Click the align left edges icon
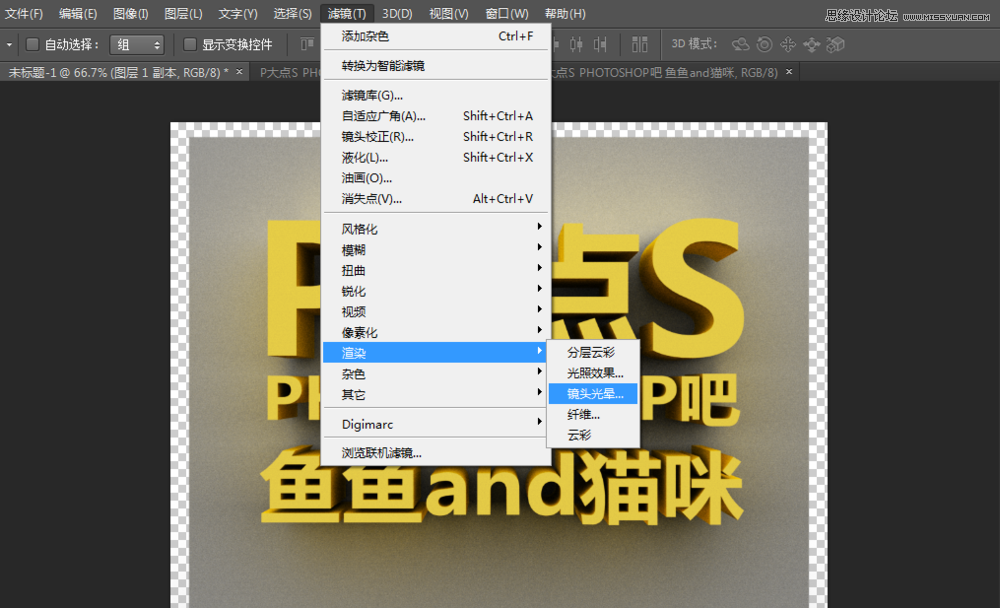The height and width of the screenshot is (608, 1000). (556, 45)
